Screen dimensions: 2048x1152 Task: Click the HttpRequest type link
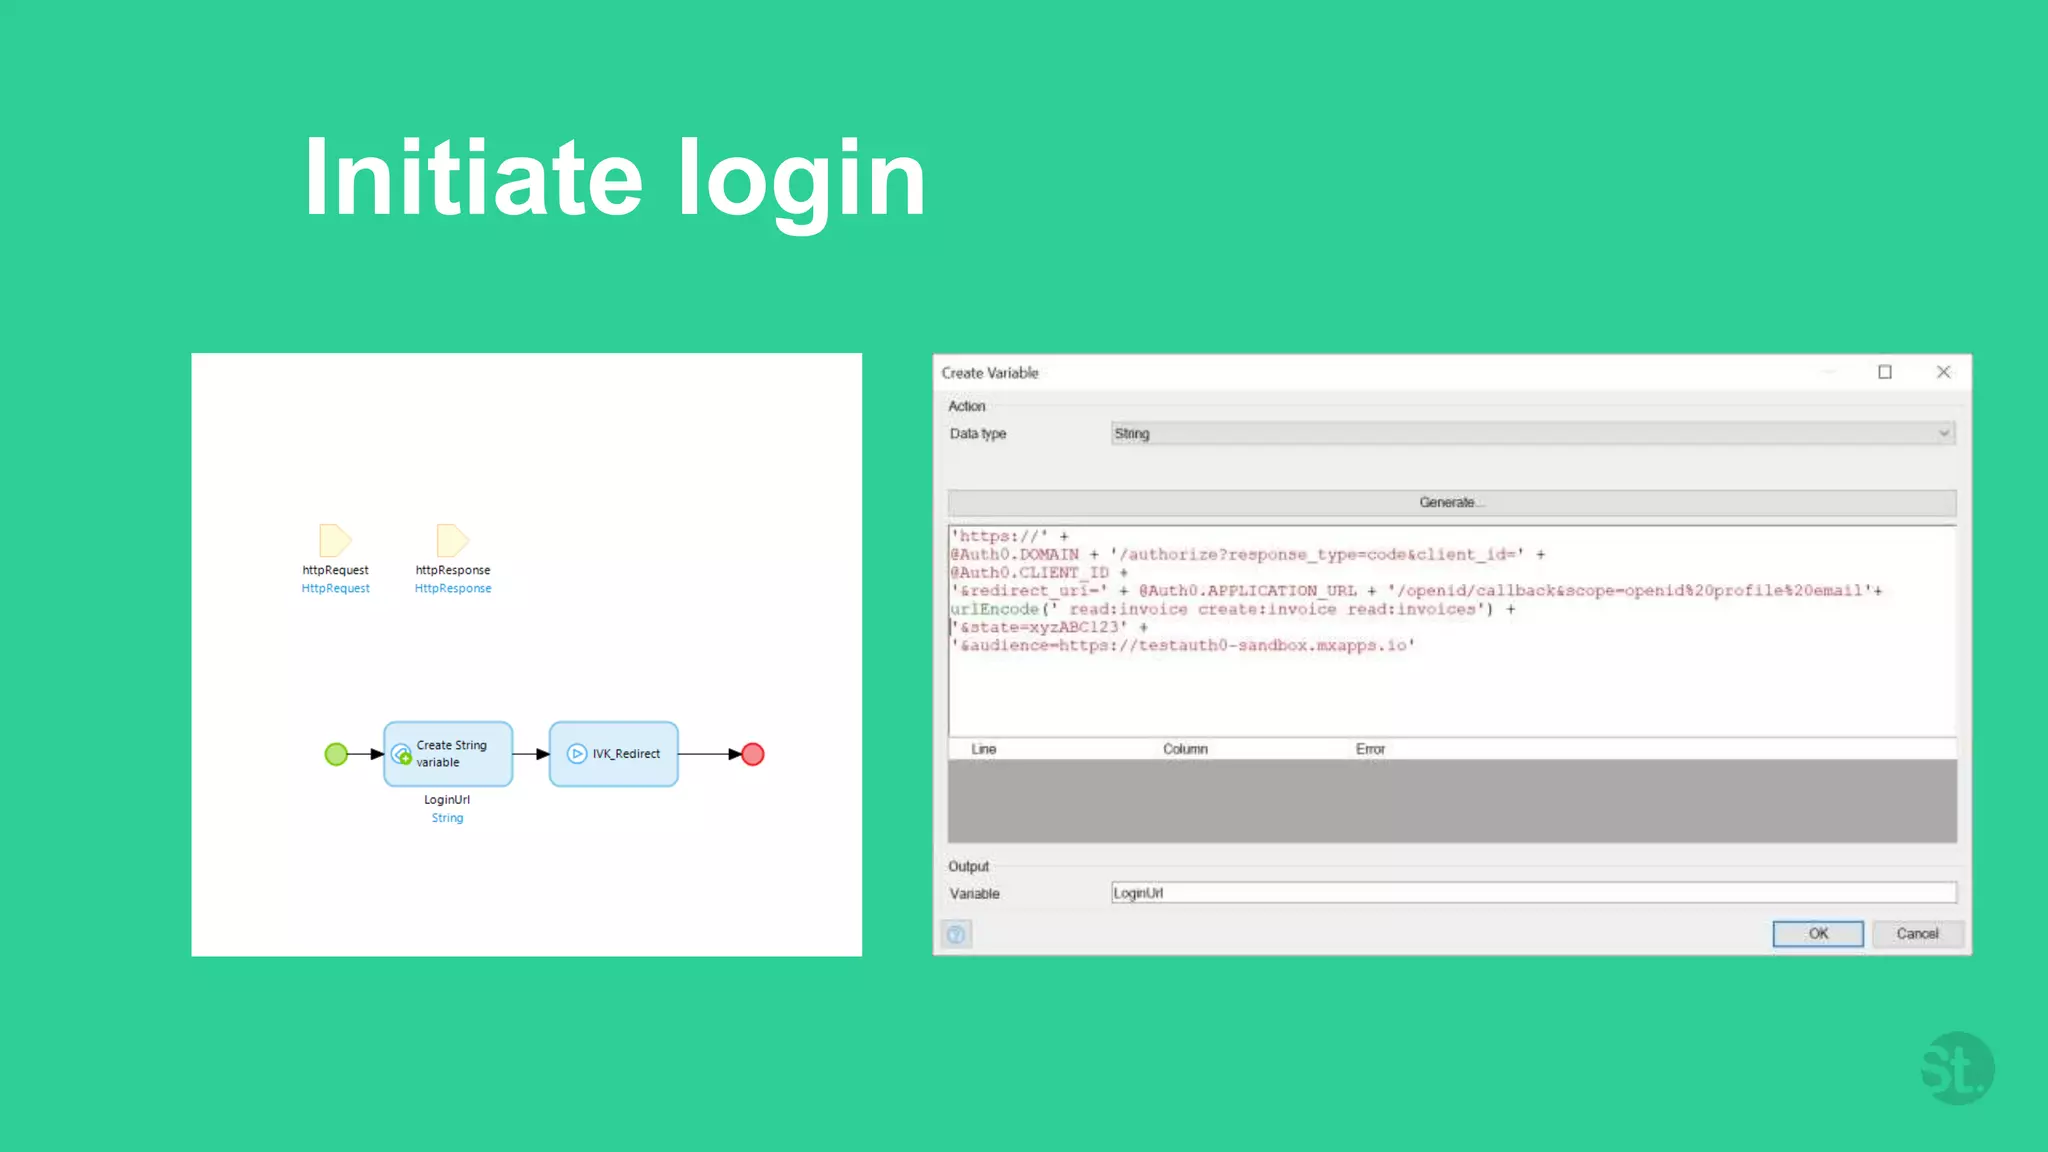[x=335, y=588]
